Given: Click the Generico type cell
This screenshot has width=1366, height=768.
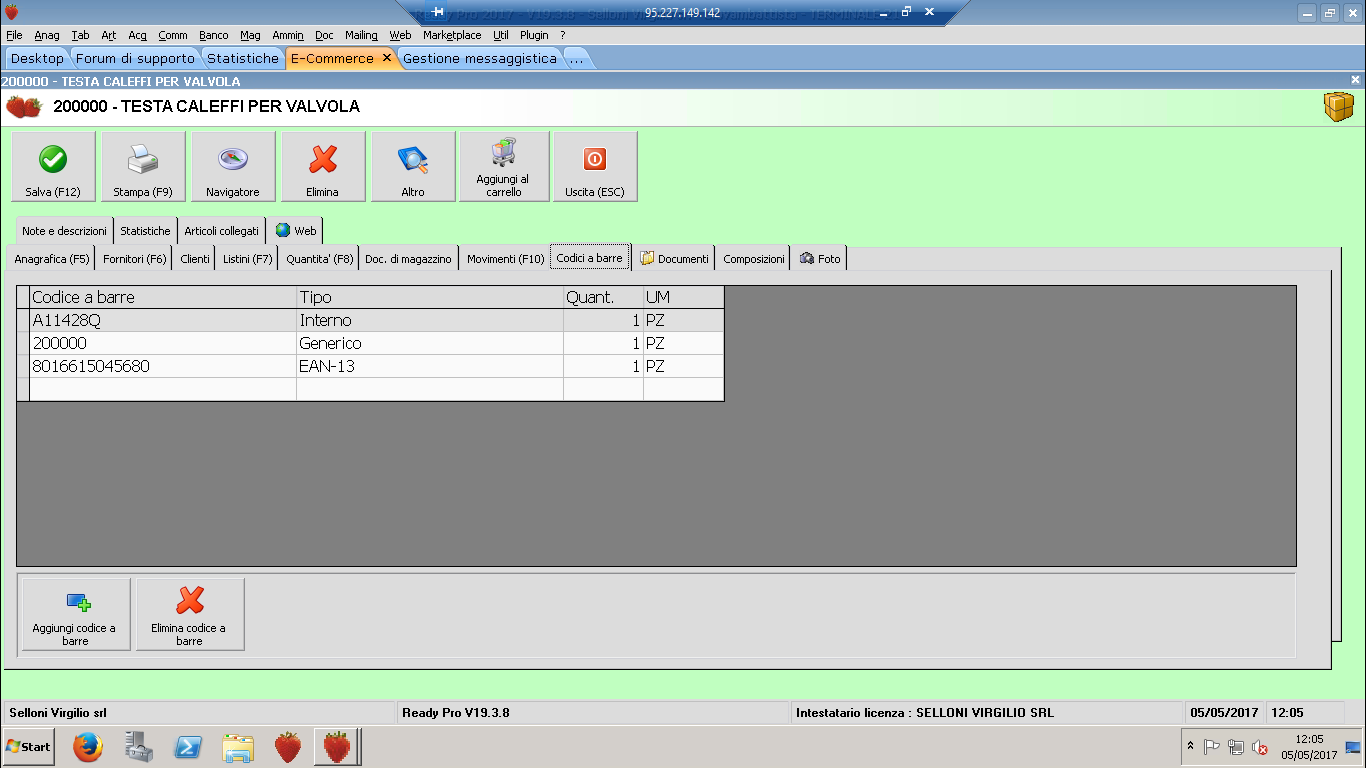Looking at the screenshot, I should click(430, 344).
